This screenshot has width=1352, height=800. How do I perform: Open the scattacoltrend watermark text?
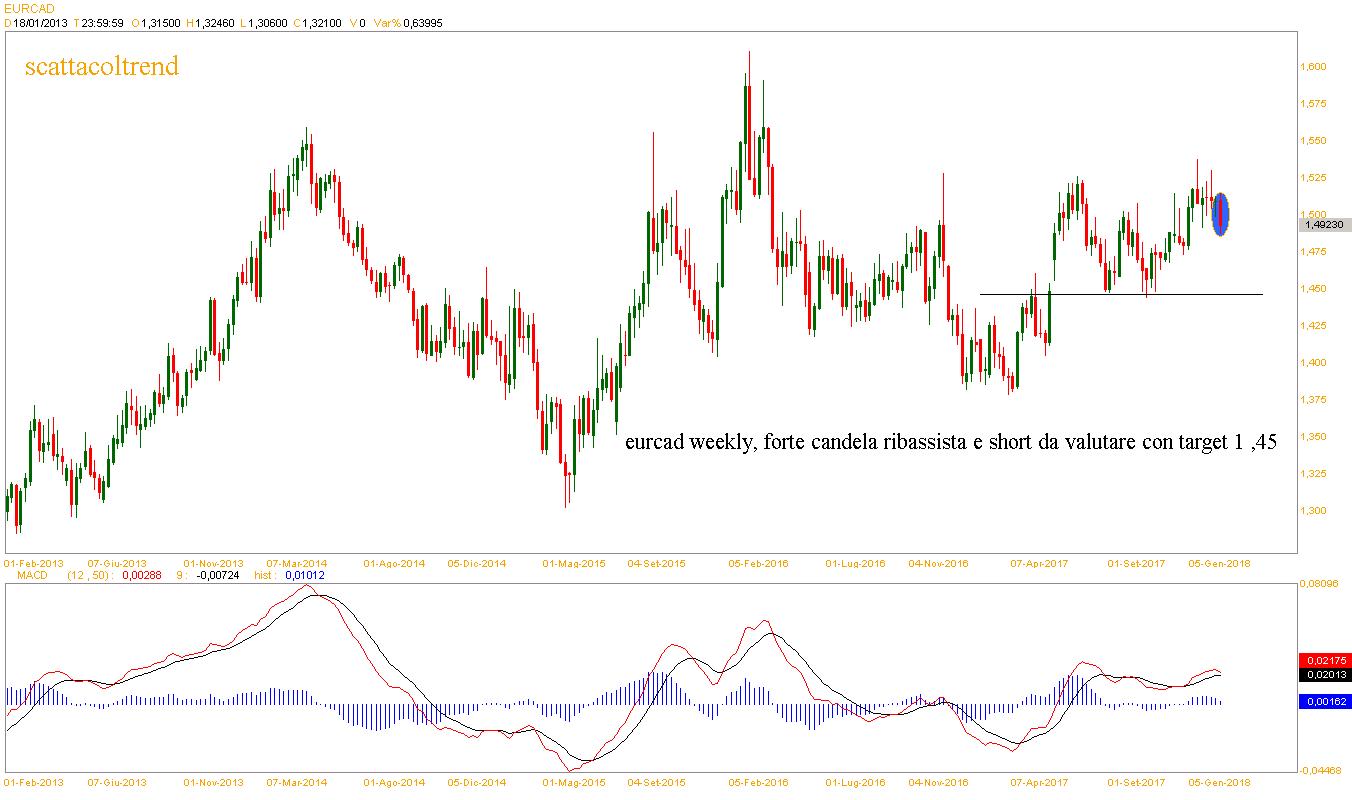tap(101, 67)
